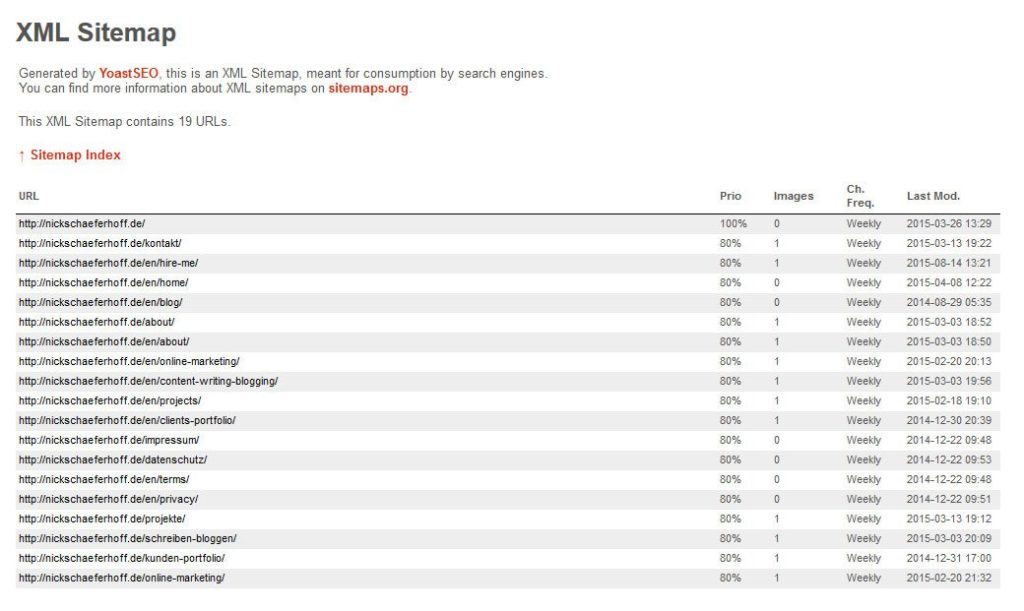Select the date 2015-03-03 19:56
The image size is (1024, 611).
(x=949, y=381)
